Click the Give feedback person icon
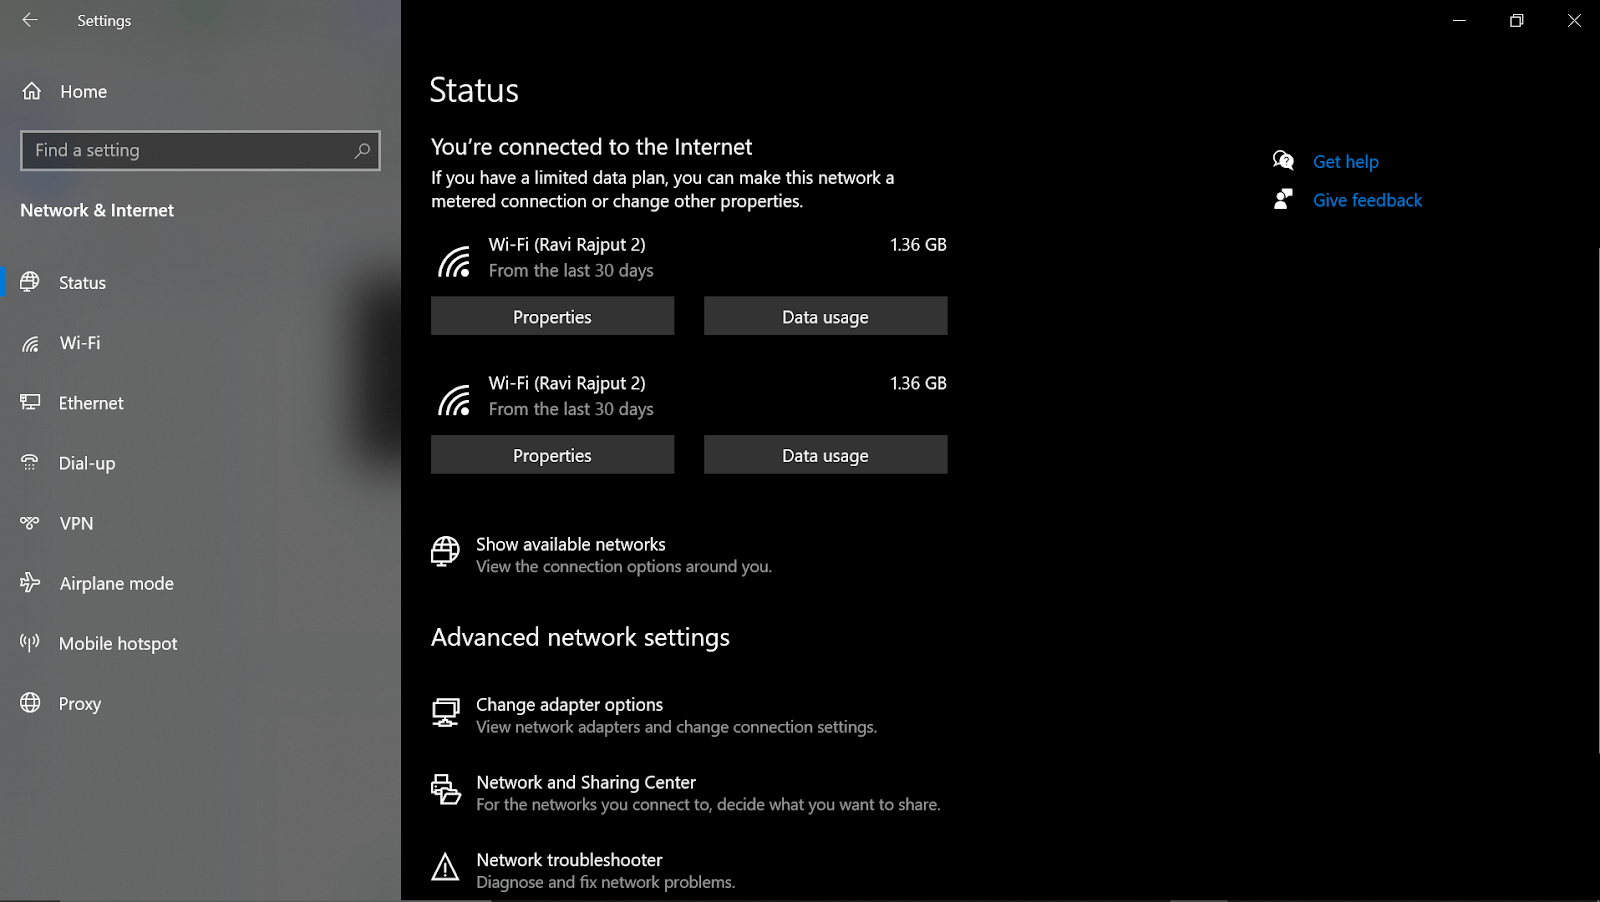This screenshot has height=902, width=1600. [x=1283, y=200]
